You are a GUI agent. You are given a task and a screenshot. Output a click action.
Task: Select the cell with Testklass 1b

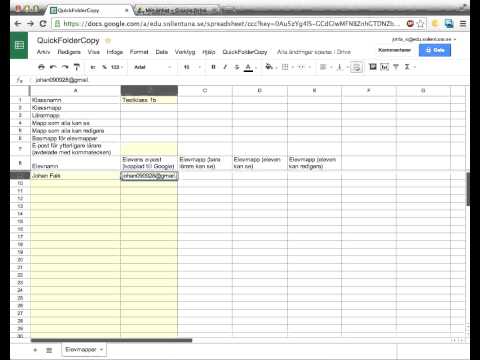pos(149,100)
